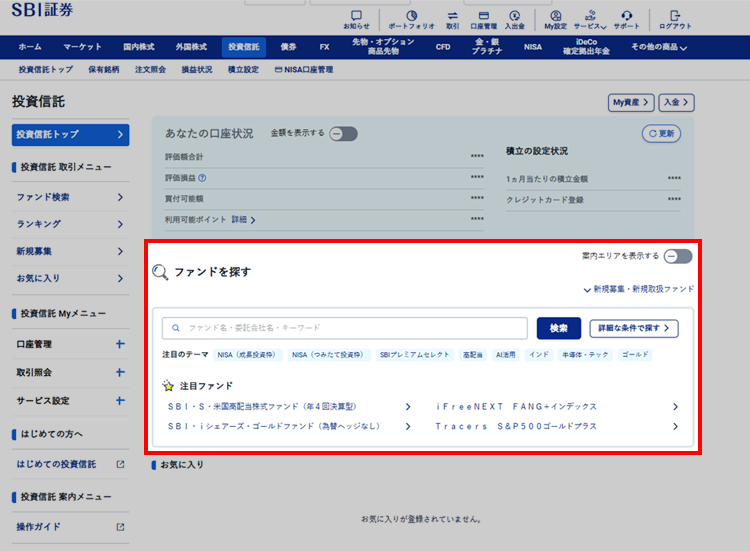Select the 債券 main menu item

[x=288, y=47]
